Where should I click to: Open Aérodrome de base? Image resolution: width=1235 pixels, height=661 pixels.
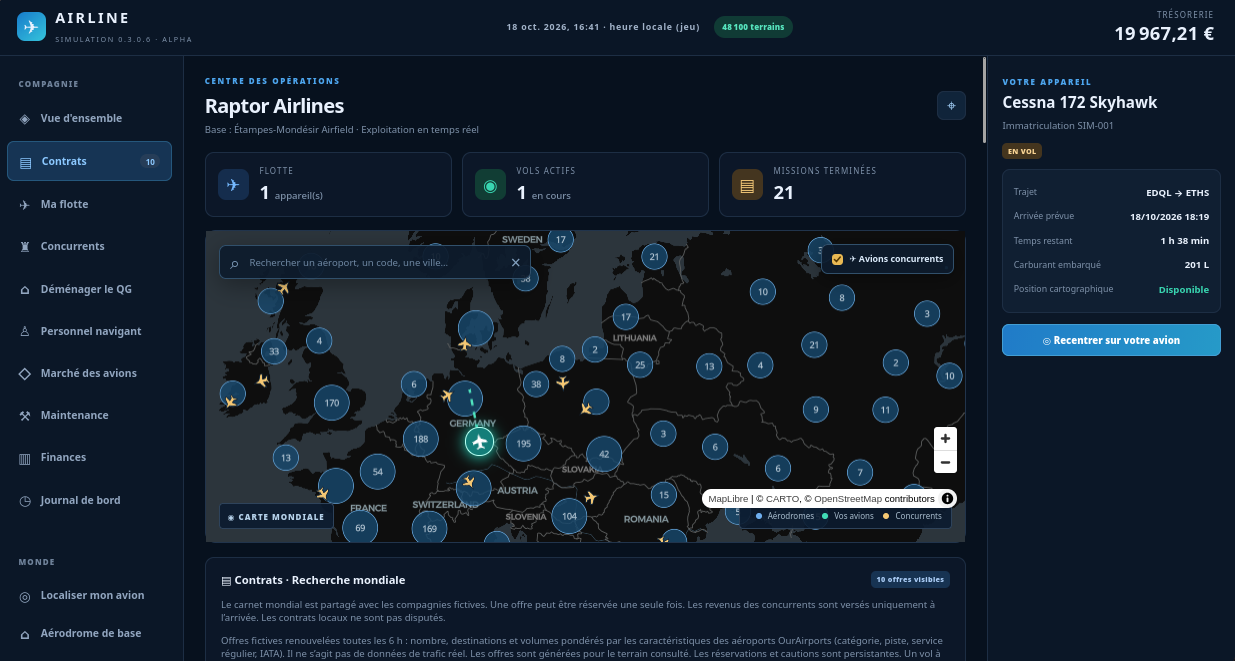pyautogui.click(x=89, y=633)
